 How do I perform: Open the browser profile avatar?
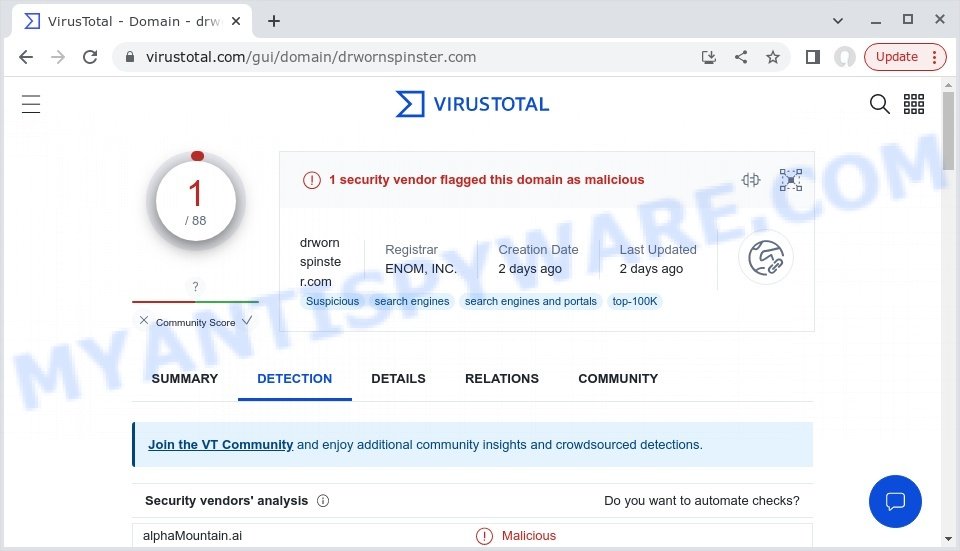844,57
